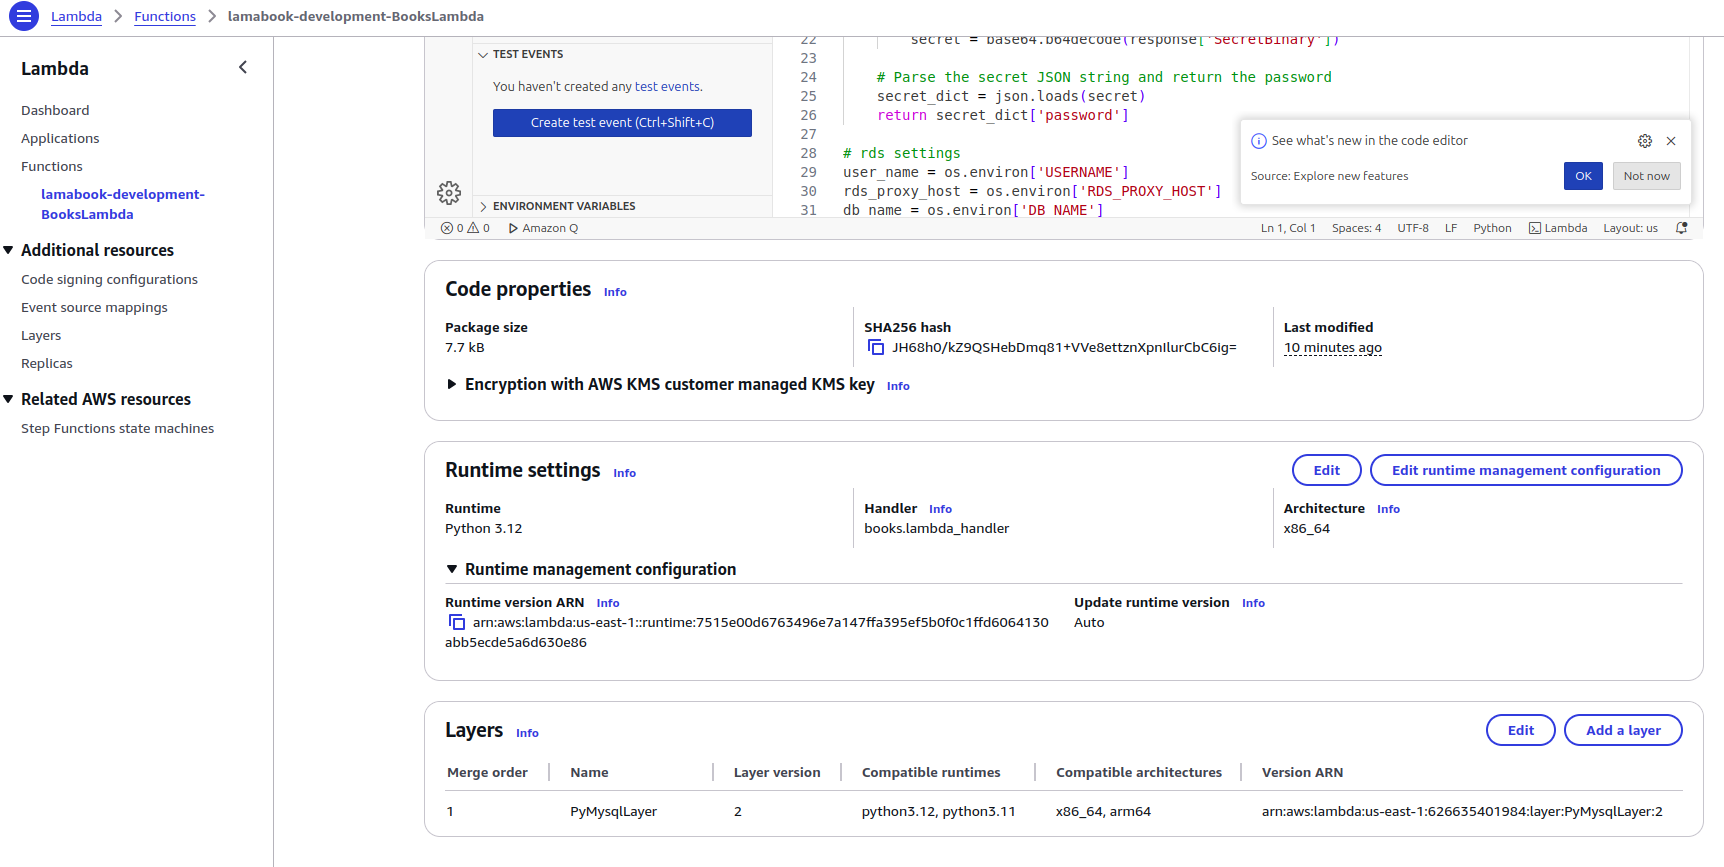This screenshot has height=867, width=1724.
Task: Open settings gear in the new features notification
Action: pos(1645,141)
